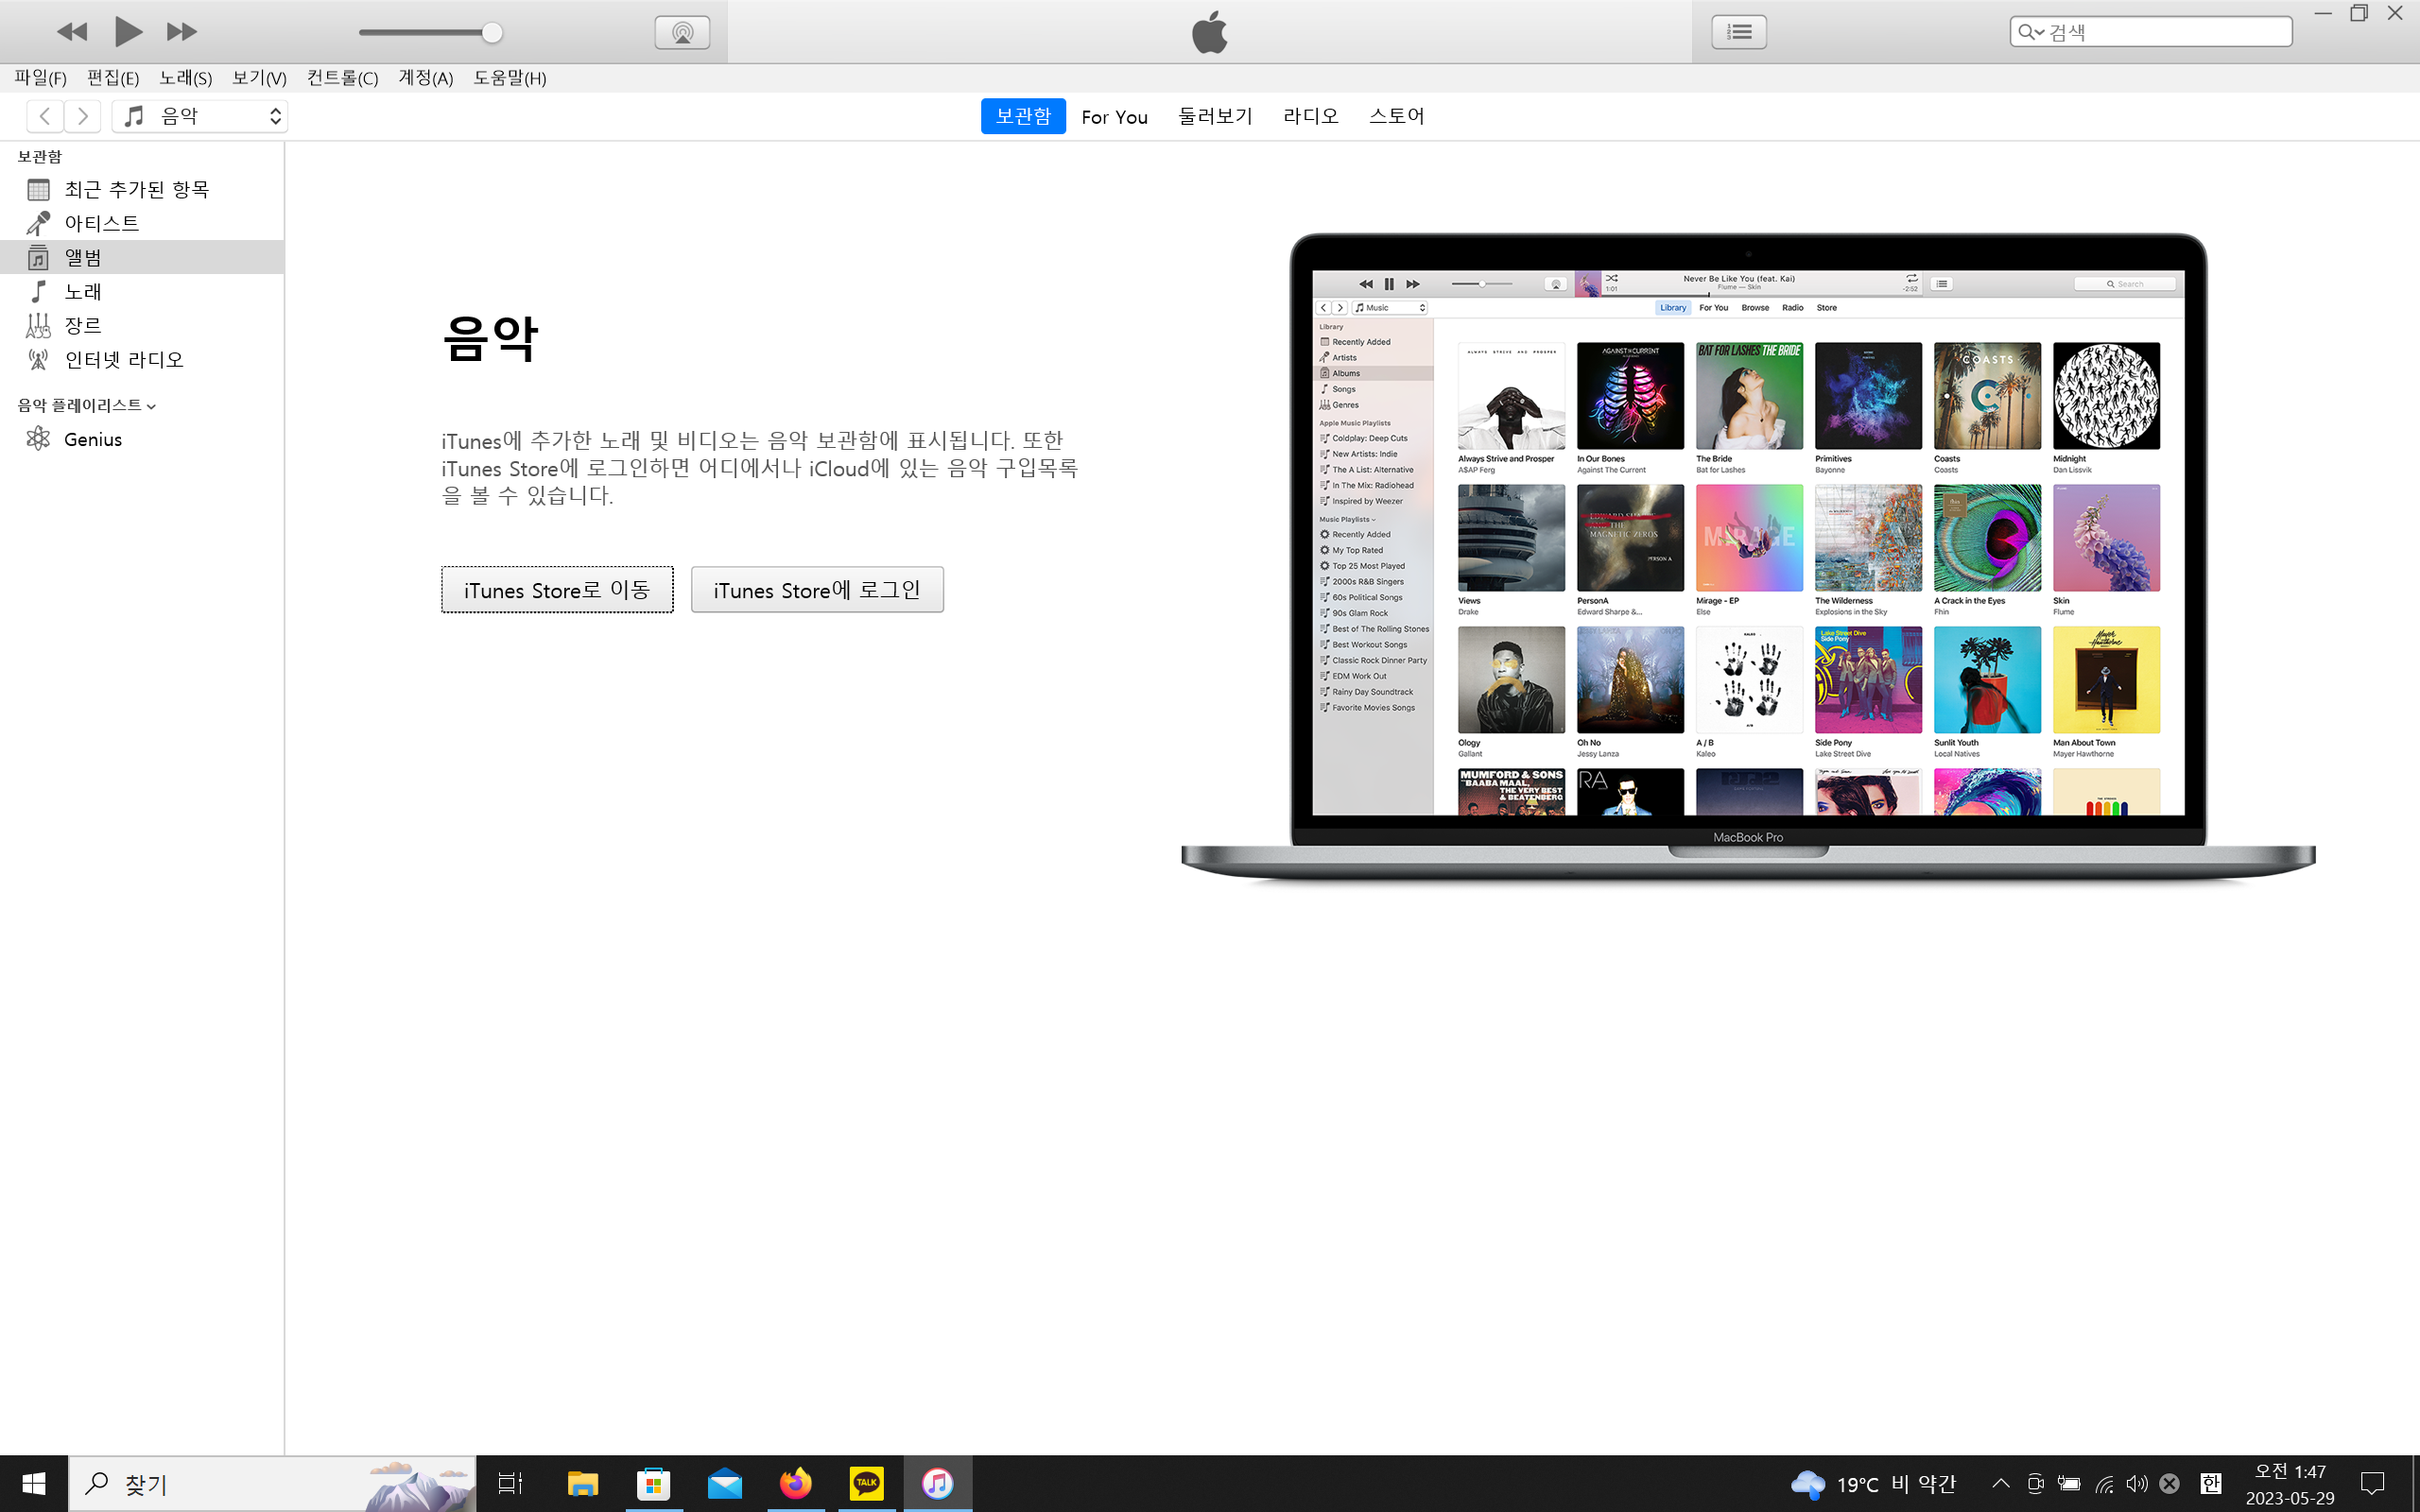Click the iTunes Store로 이동 button
The height and width of the screenshot is (1512, 2420).
coord(557,590)
